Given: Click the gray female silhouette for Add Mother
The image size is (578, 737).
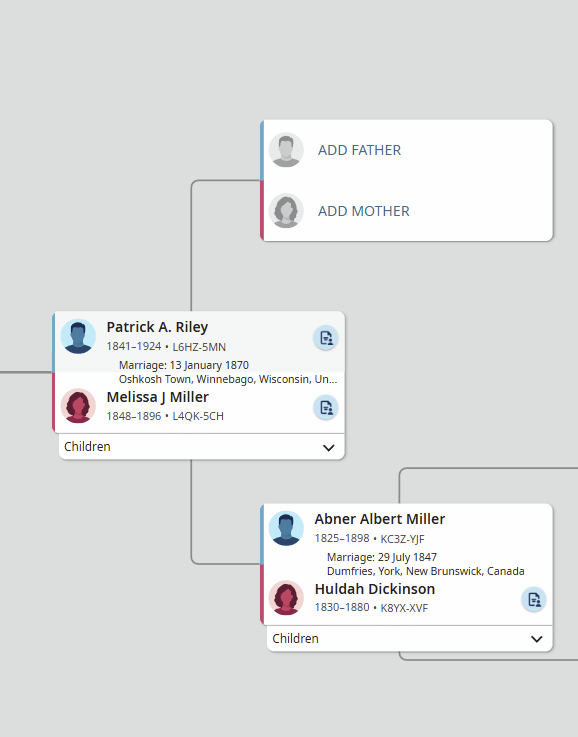Looking at the screenshot, I should click(286, 211).
